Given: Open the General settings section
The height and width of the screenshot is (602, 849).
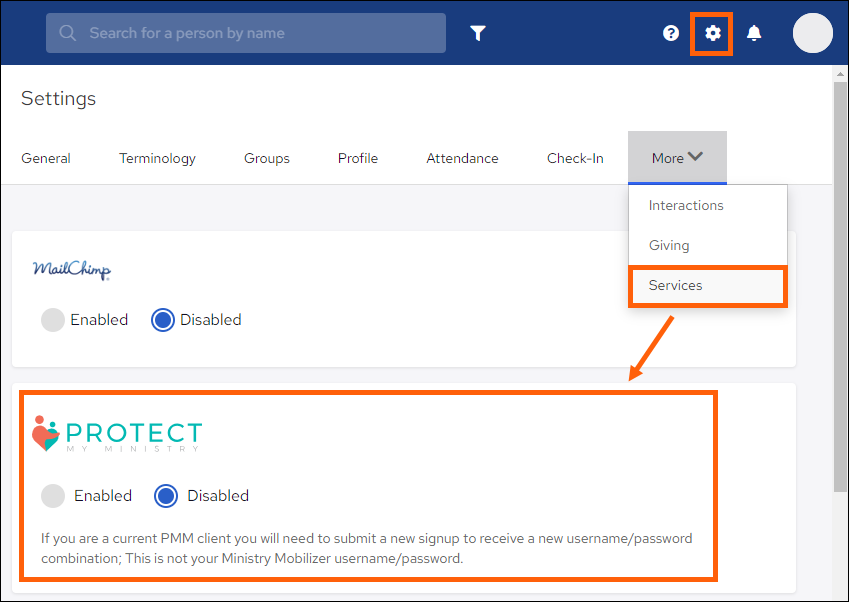Looking at the screenshot, I should coord(45,157).
